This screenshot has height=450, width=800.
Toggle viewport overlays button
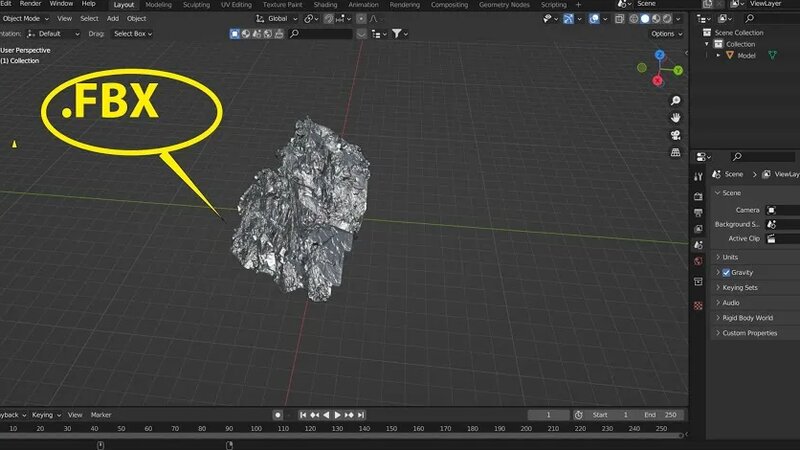(594, 19)
